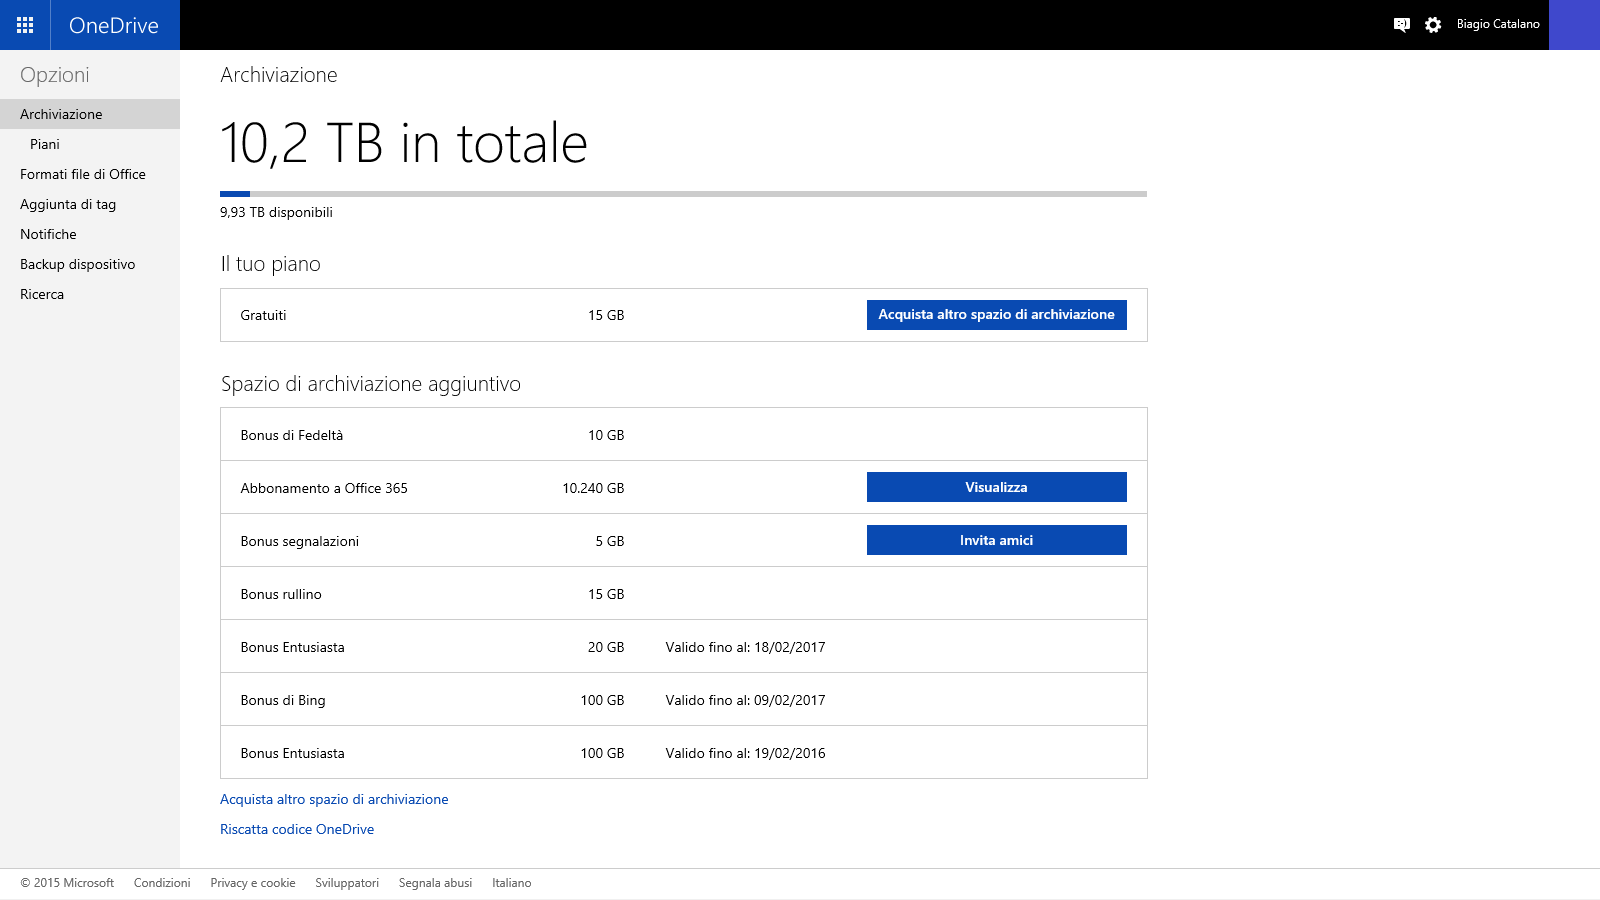Open Biagio Catalano account menu
This screenshot has width=1600, height=900.
tap(1498, 24)
